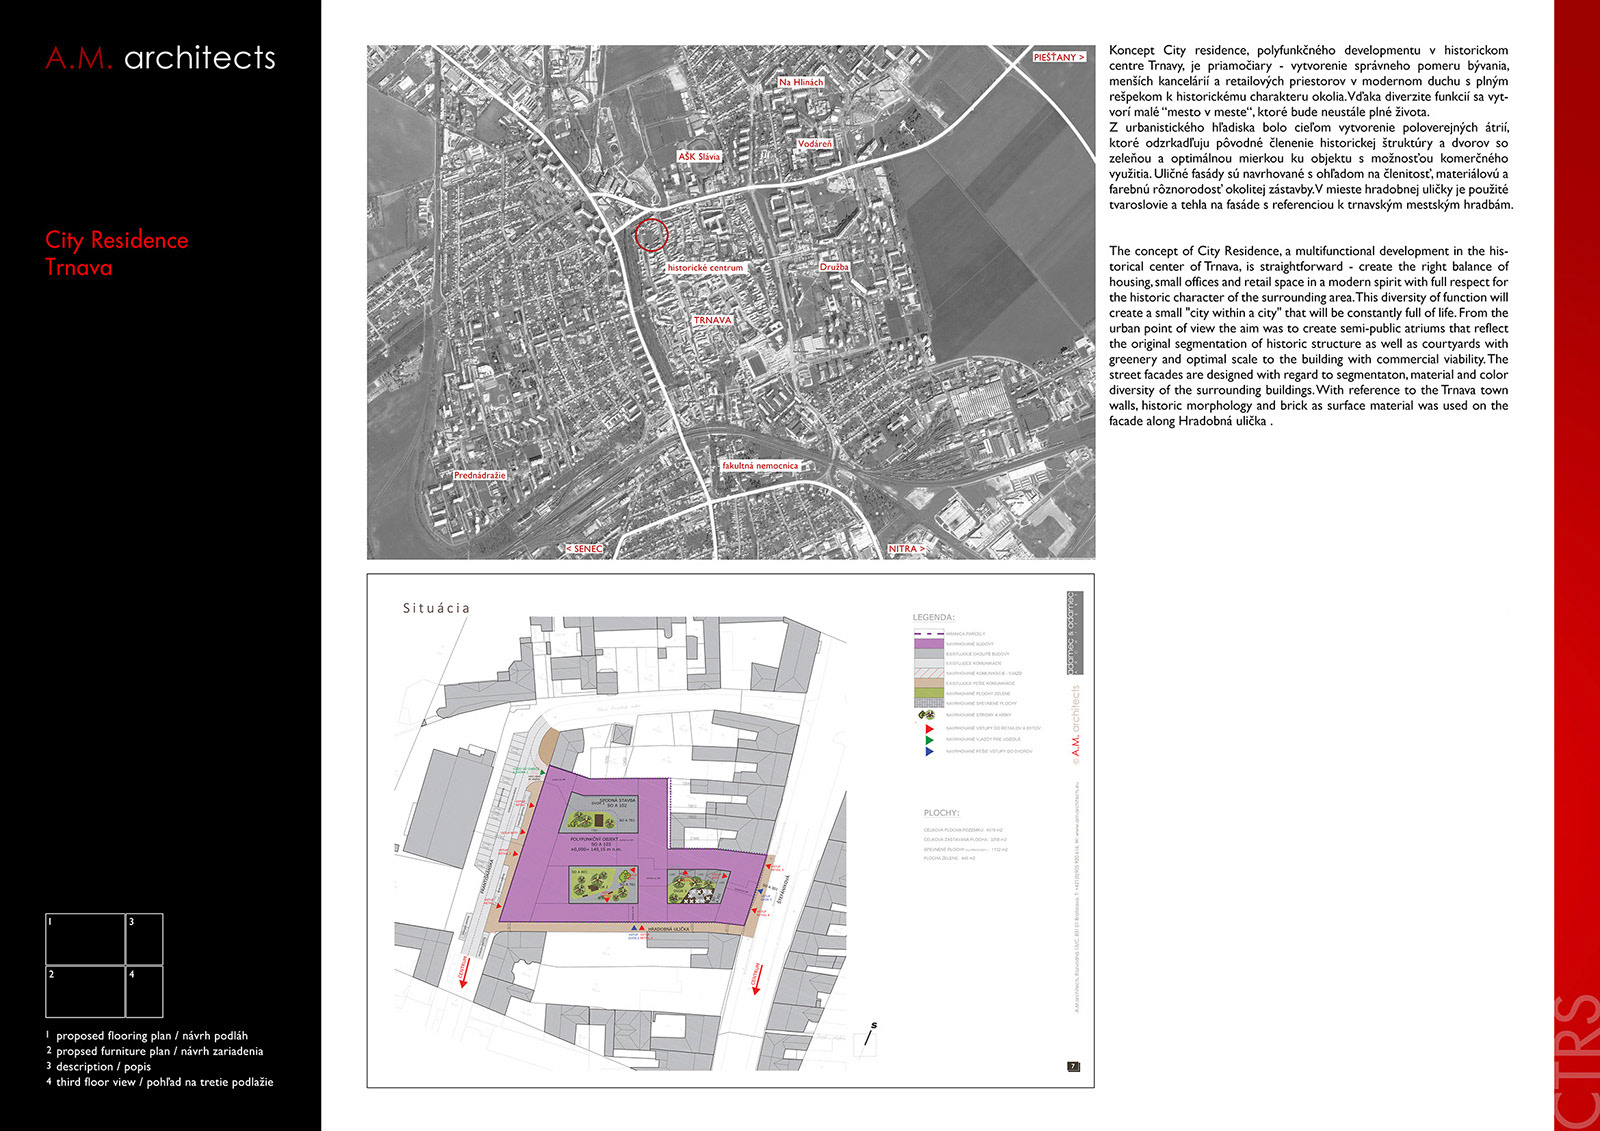Click the HRADOBNÁ ULIČKA street label
The image size is (1600, 1131).
pyautogui.click(x=668, y=929)
